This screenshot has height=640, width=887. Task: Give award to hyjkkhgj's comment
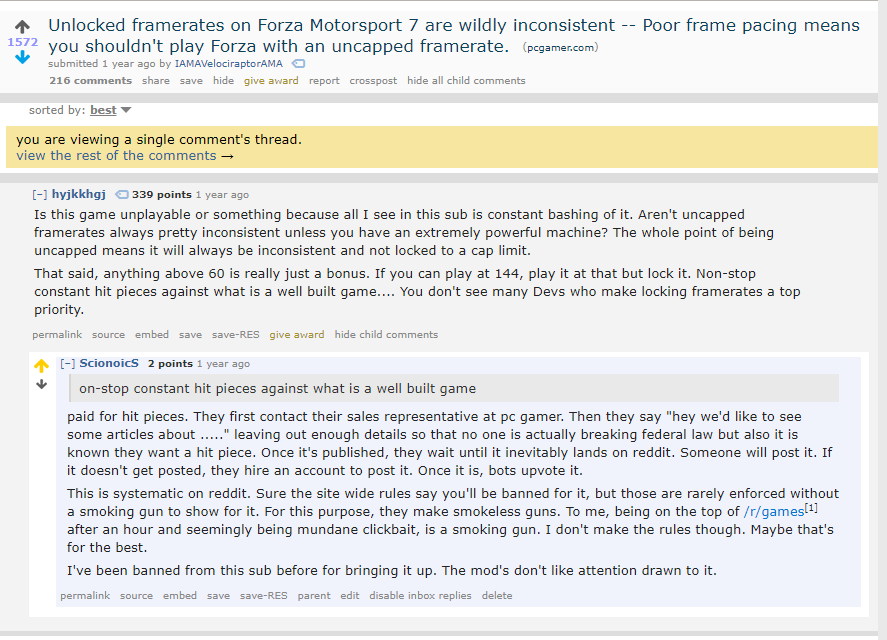(297, 335)
